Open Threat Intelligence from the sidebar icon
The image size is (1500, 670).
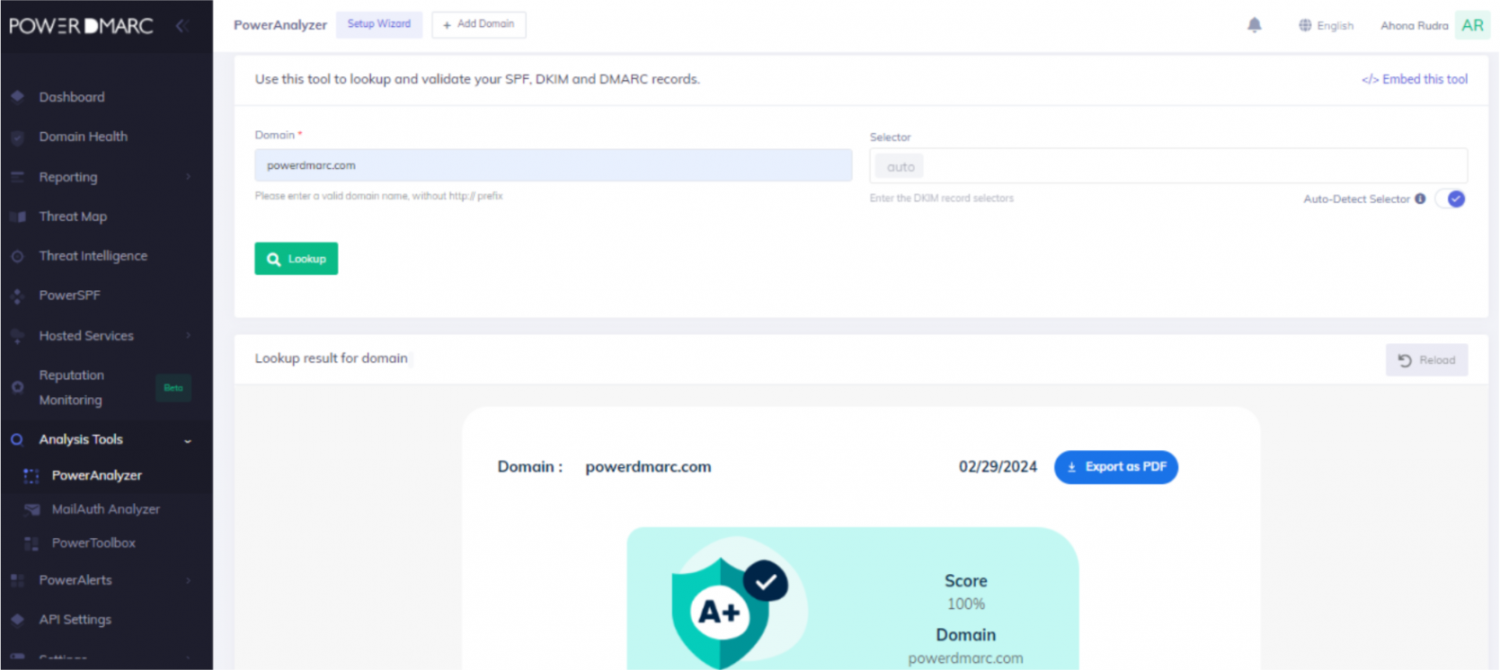click(17, 256)
